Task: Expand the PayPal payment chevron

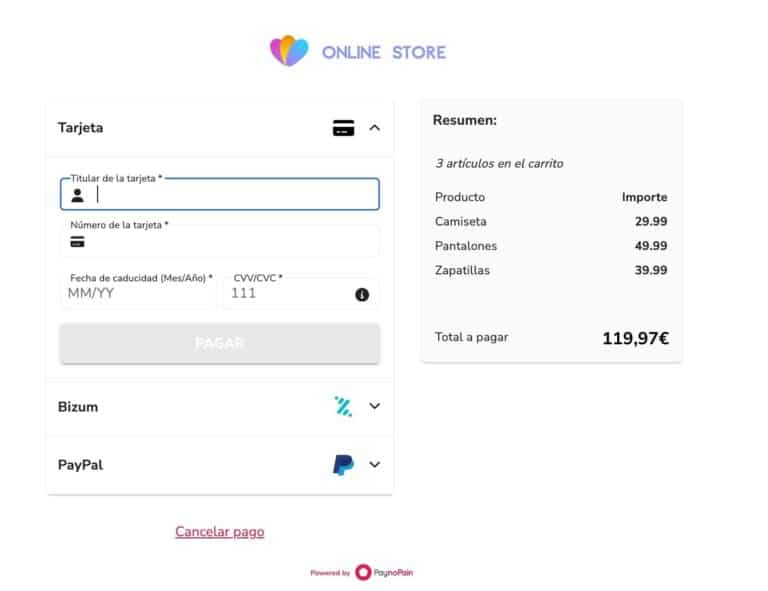Action: pyautogui.click(x=375, y=465)
